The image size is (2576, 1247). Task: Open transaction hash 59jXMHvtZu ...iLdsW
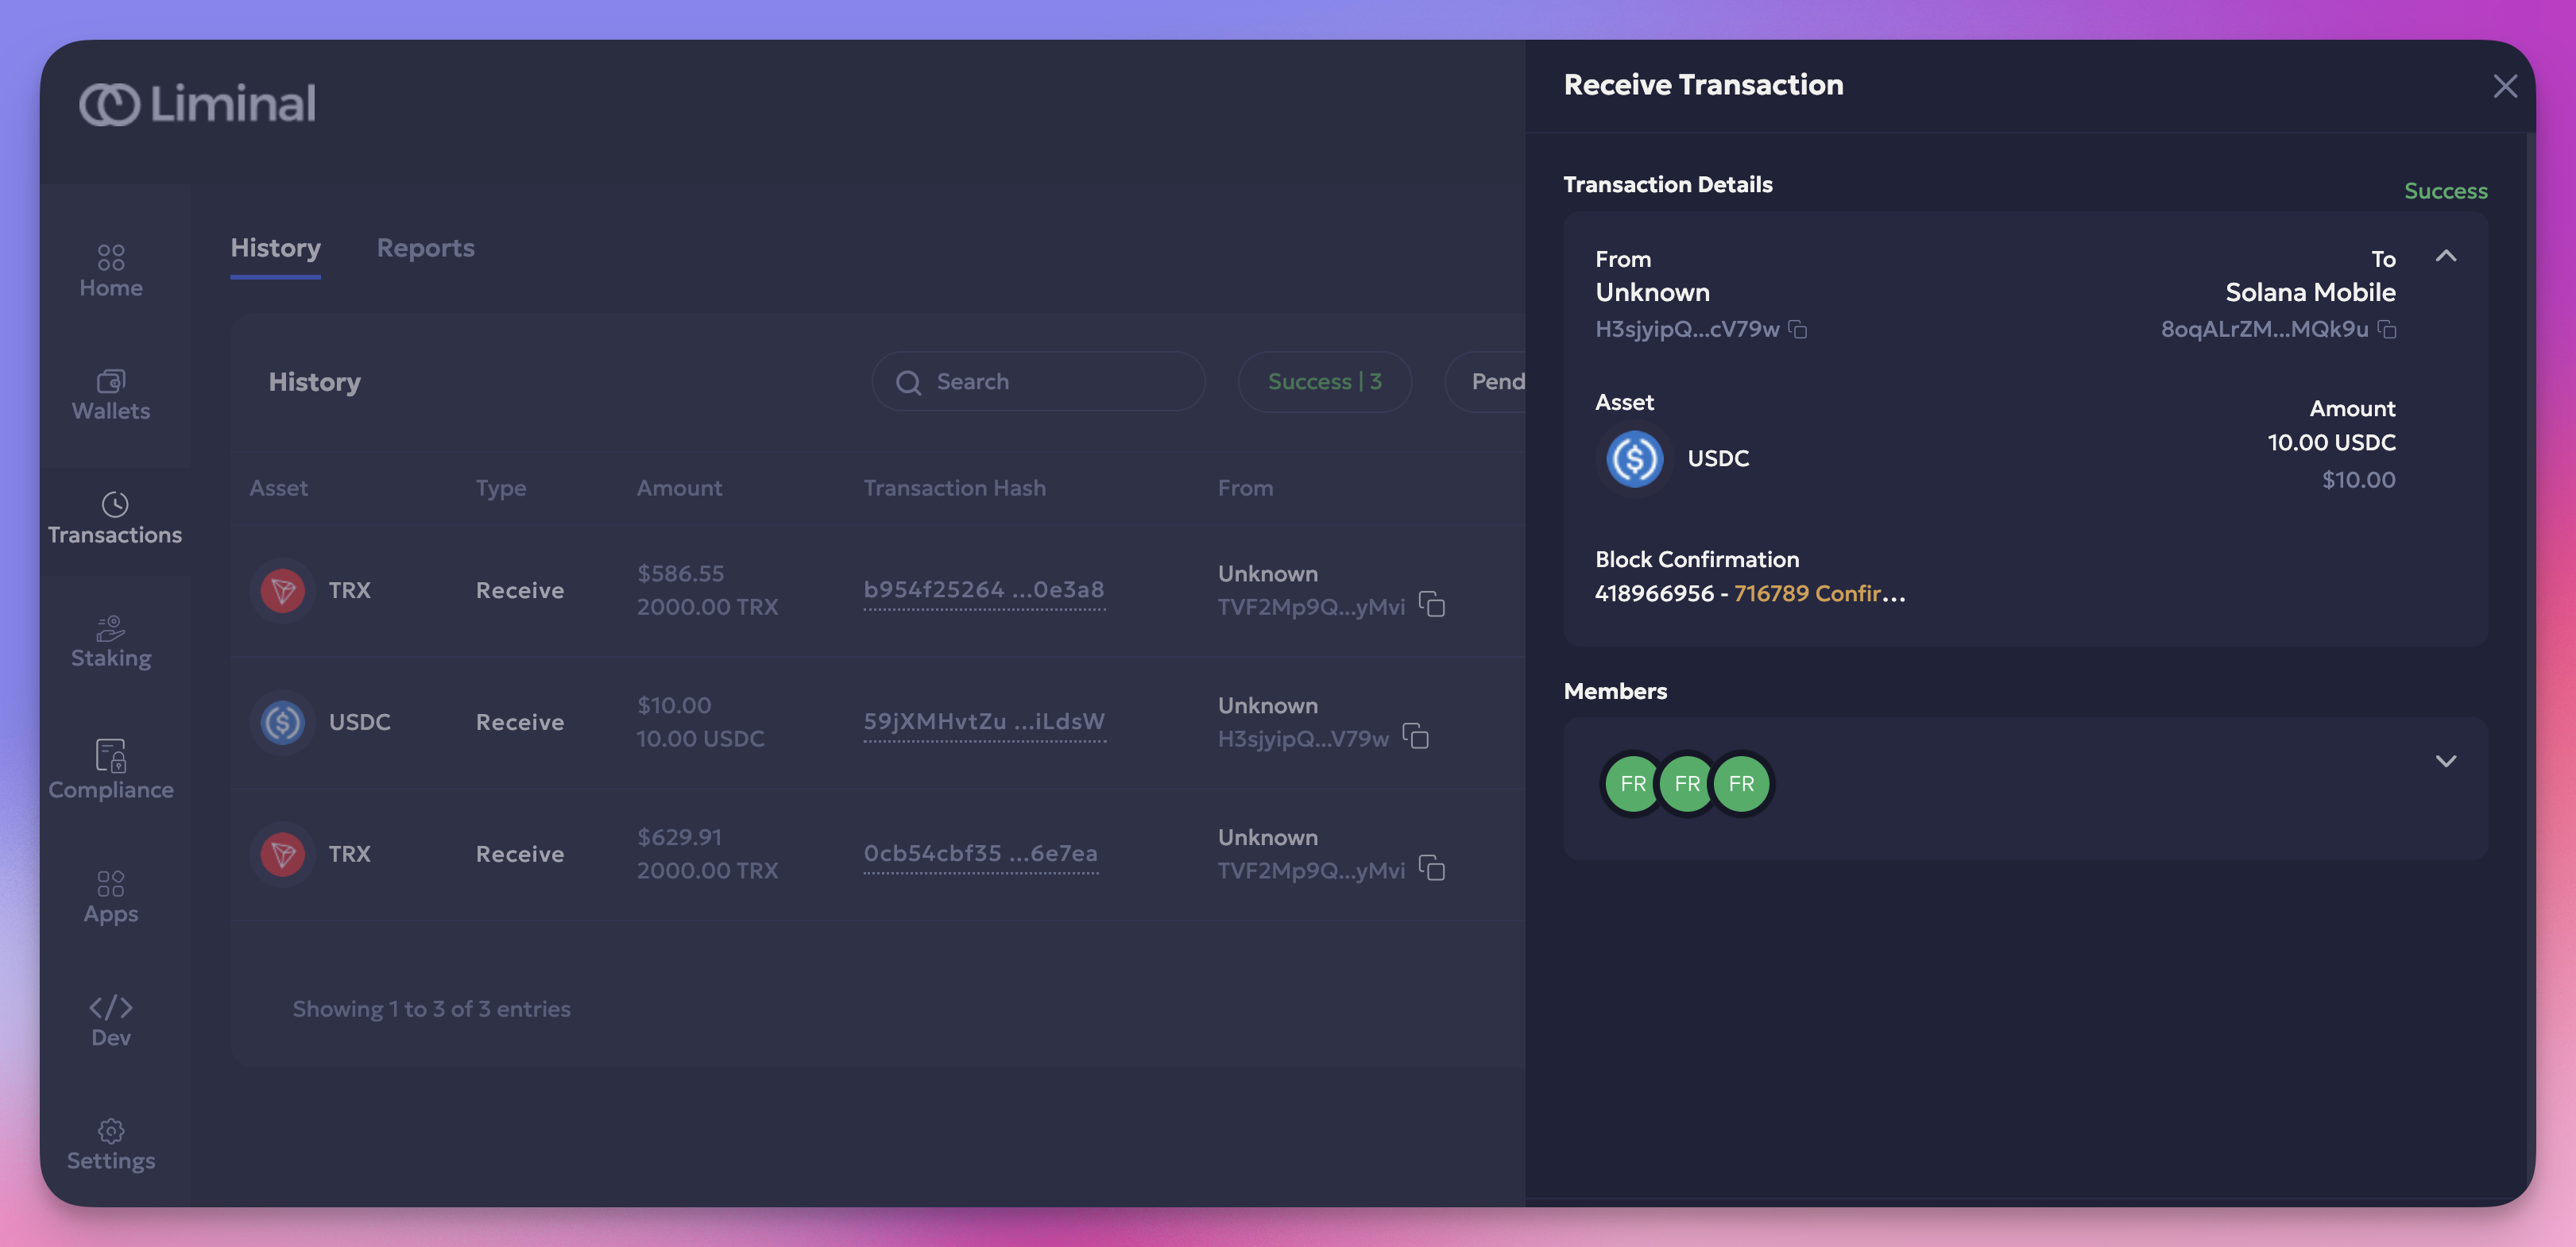coord(984,721)
